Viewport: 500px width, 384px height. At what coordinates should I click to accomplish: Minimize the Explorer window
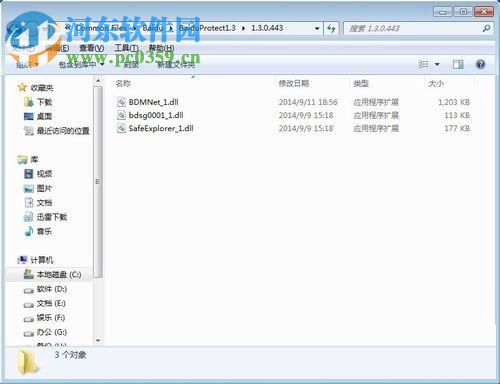443,12
